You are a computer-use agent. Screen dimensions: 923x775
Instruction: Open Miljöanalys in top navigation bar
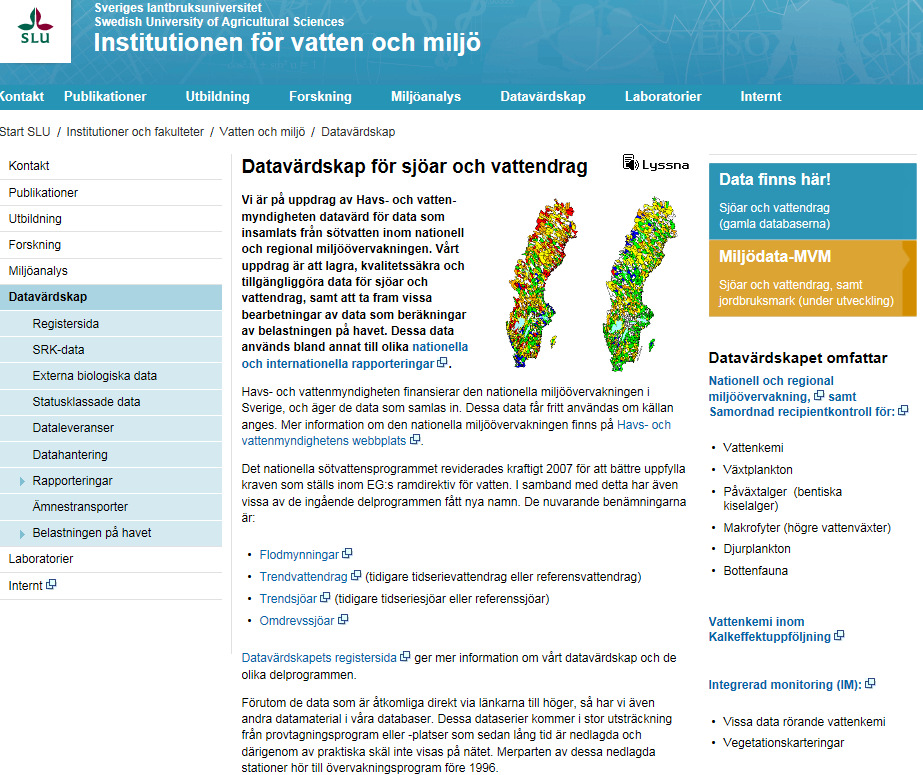(x=426, y=97)
